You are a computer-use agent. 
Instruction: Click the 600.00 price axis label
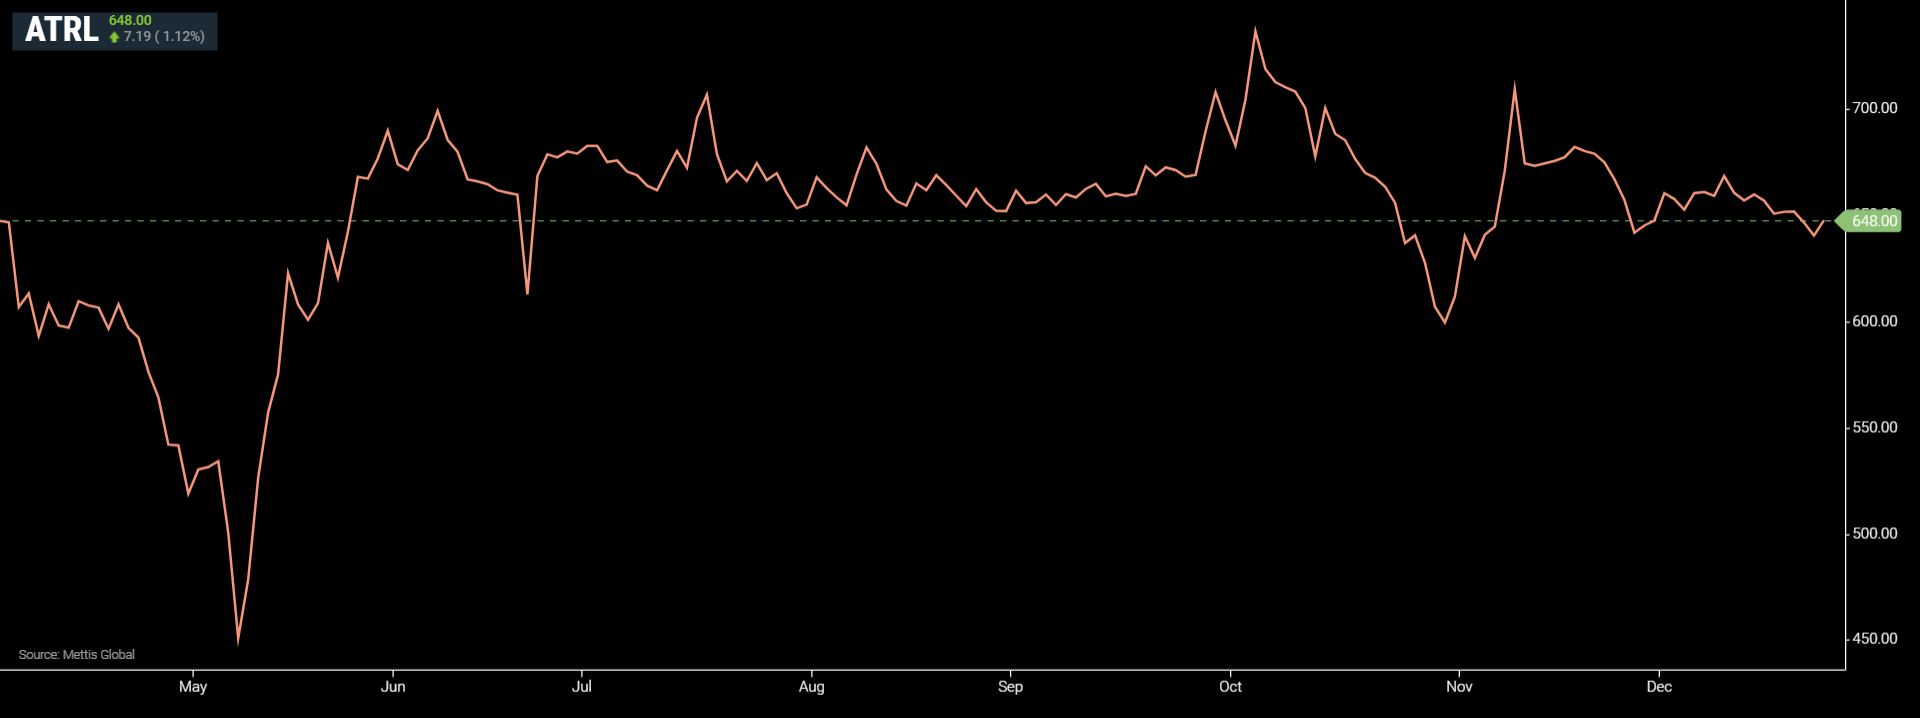click(1874, 321)
